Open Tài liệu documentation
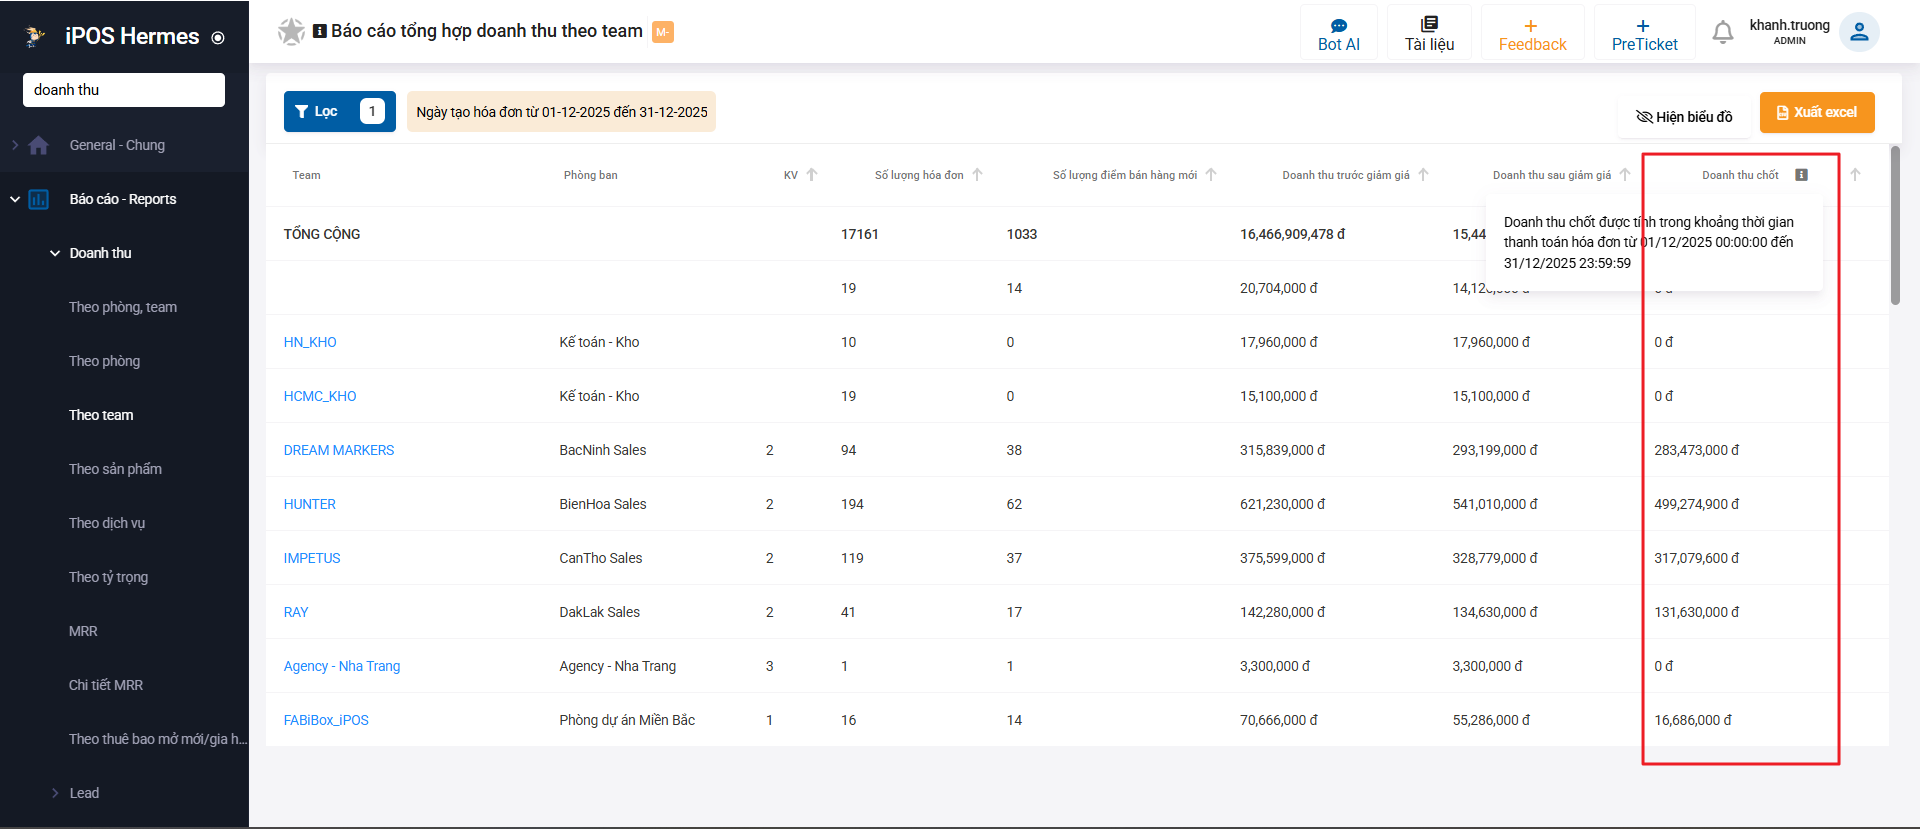This screenshot has height=829, width=1920. [1429, 34]
